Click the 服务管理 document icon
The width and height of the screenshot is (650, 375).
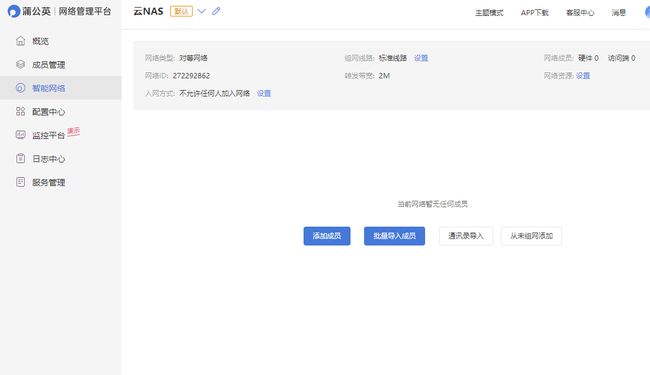(x=20, y=182)
